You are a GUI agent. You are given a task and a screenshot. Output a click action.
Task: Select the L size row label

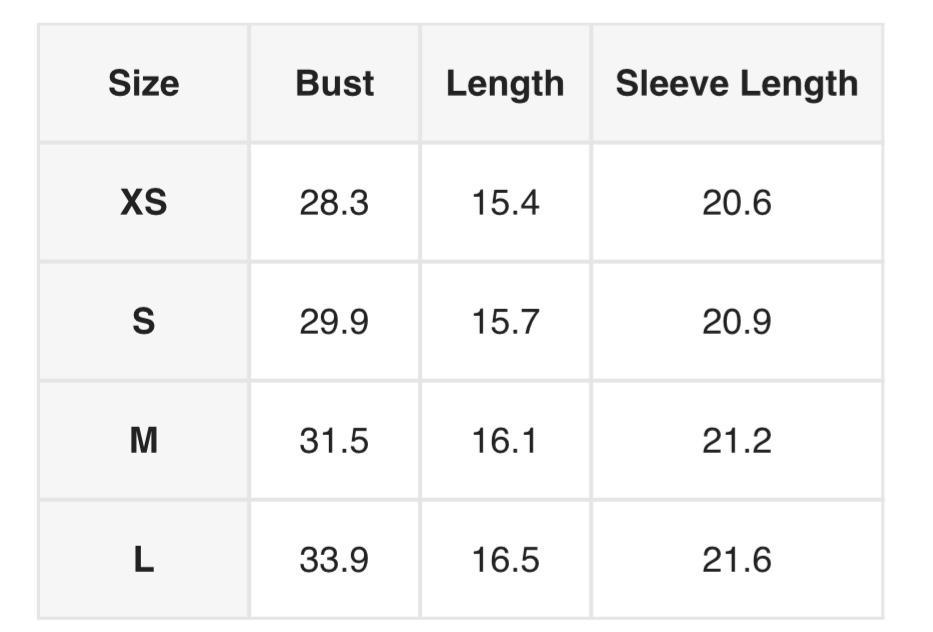coord(144,560)
